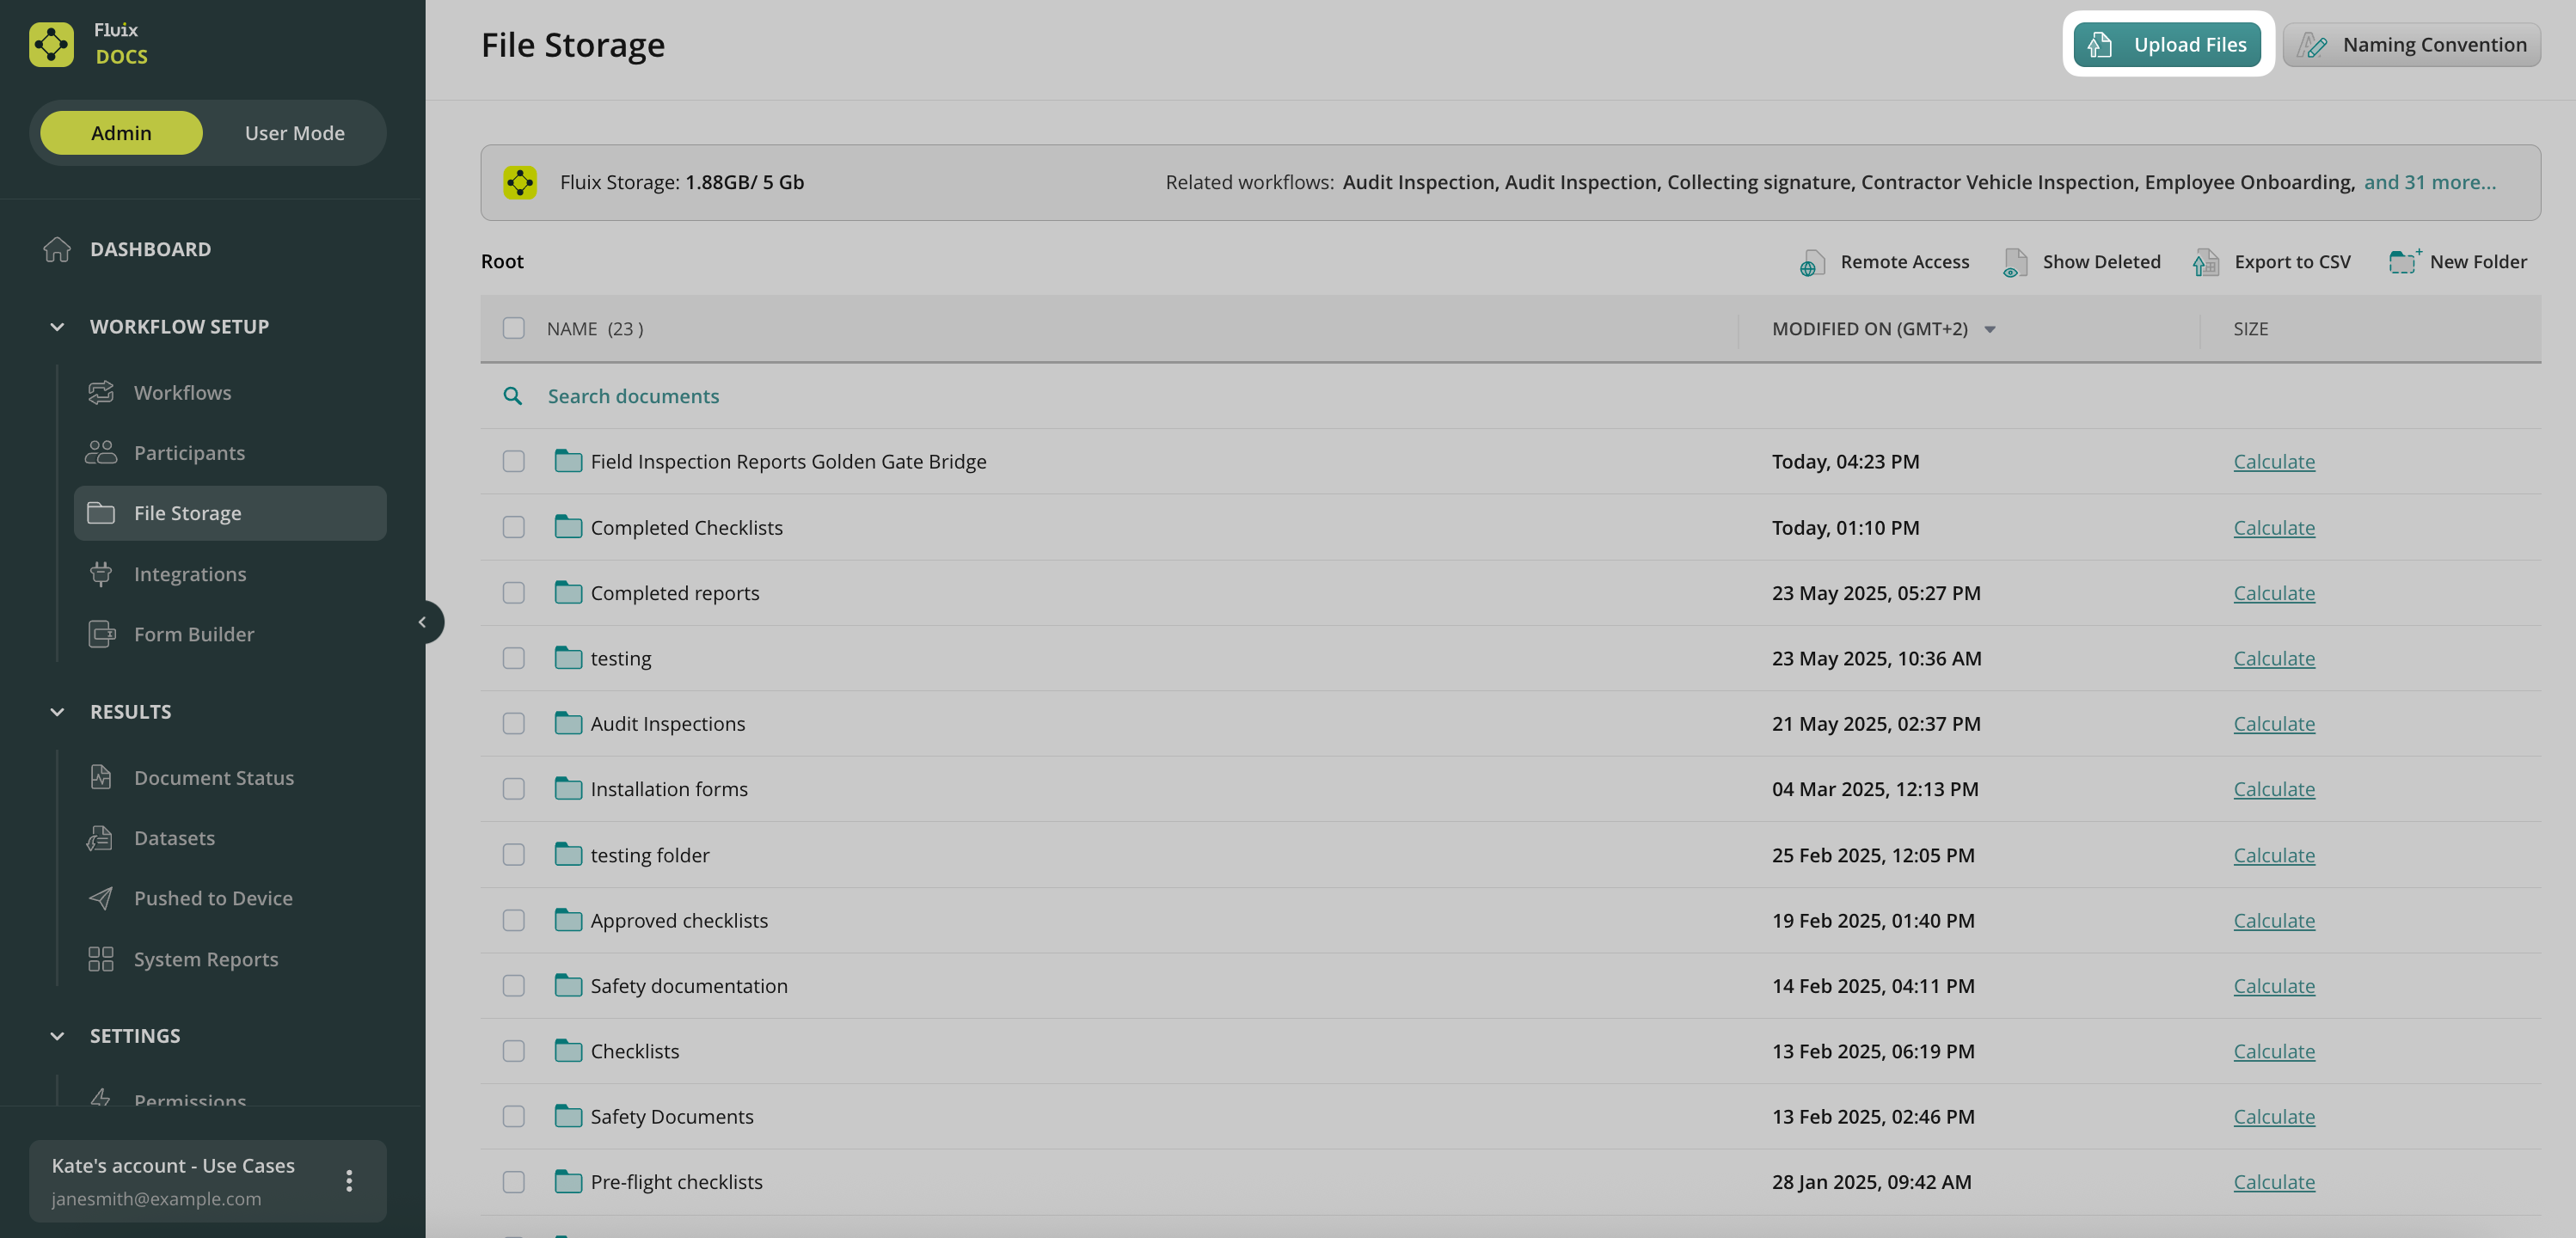The image size is (2576, 1238).
Task: Check the select-all checkbox next to NAME
Action: tap(513, 328)
